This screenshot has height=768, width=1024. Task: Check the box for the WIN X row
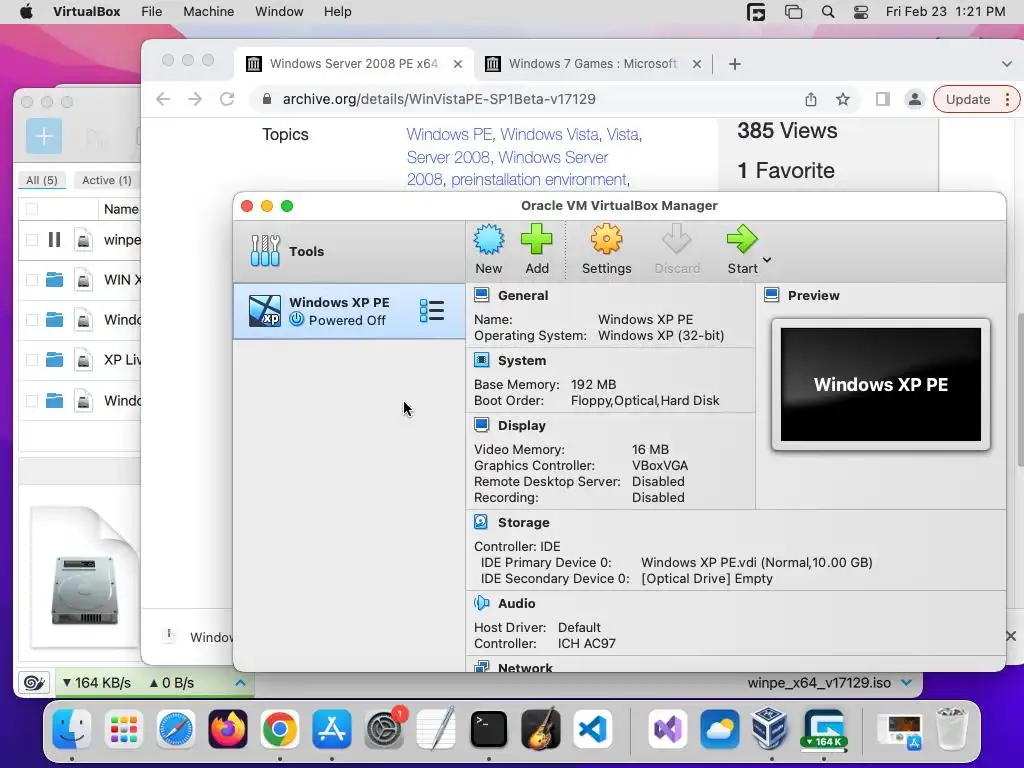click(x=31, y=280)
